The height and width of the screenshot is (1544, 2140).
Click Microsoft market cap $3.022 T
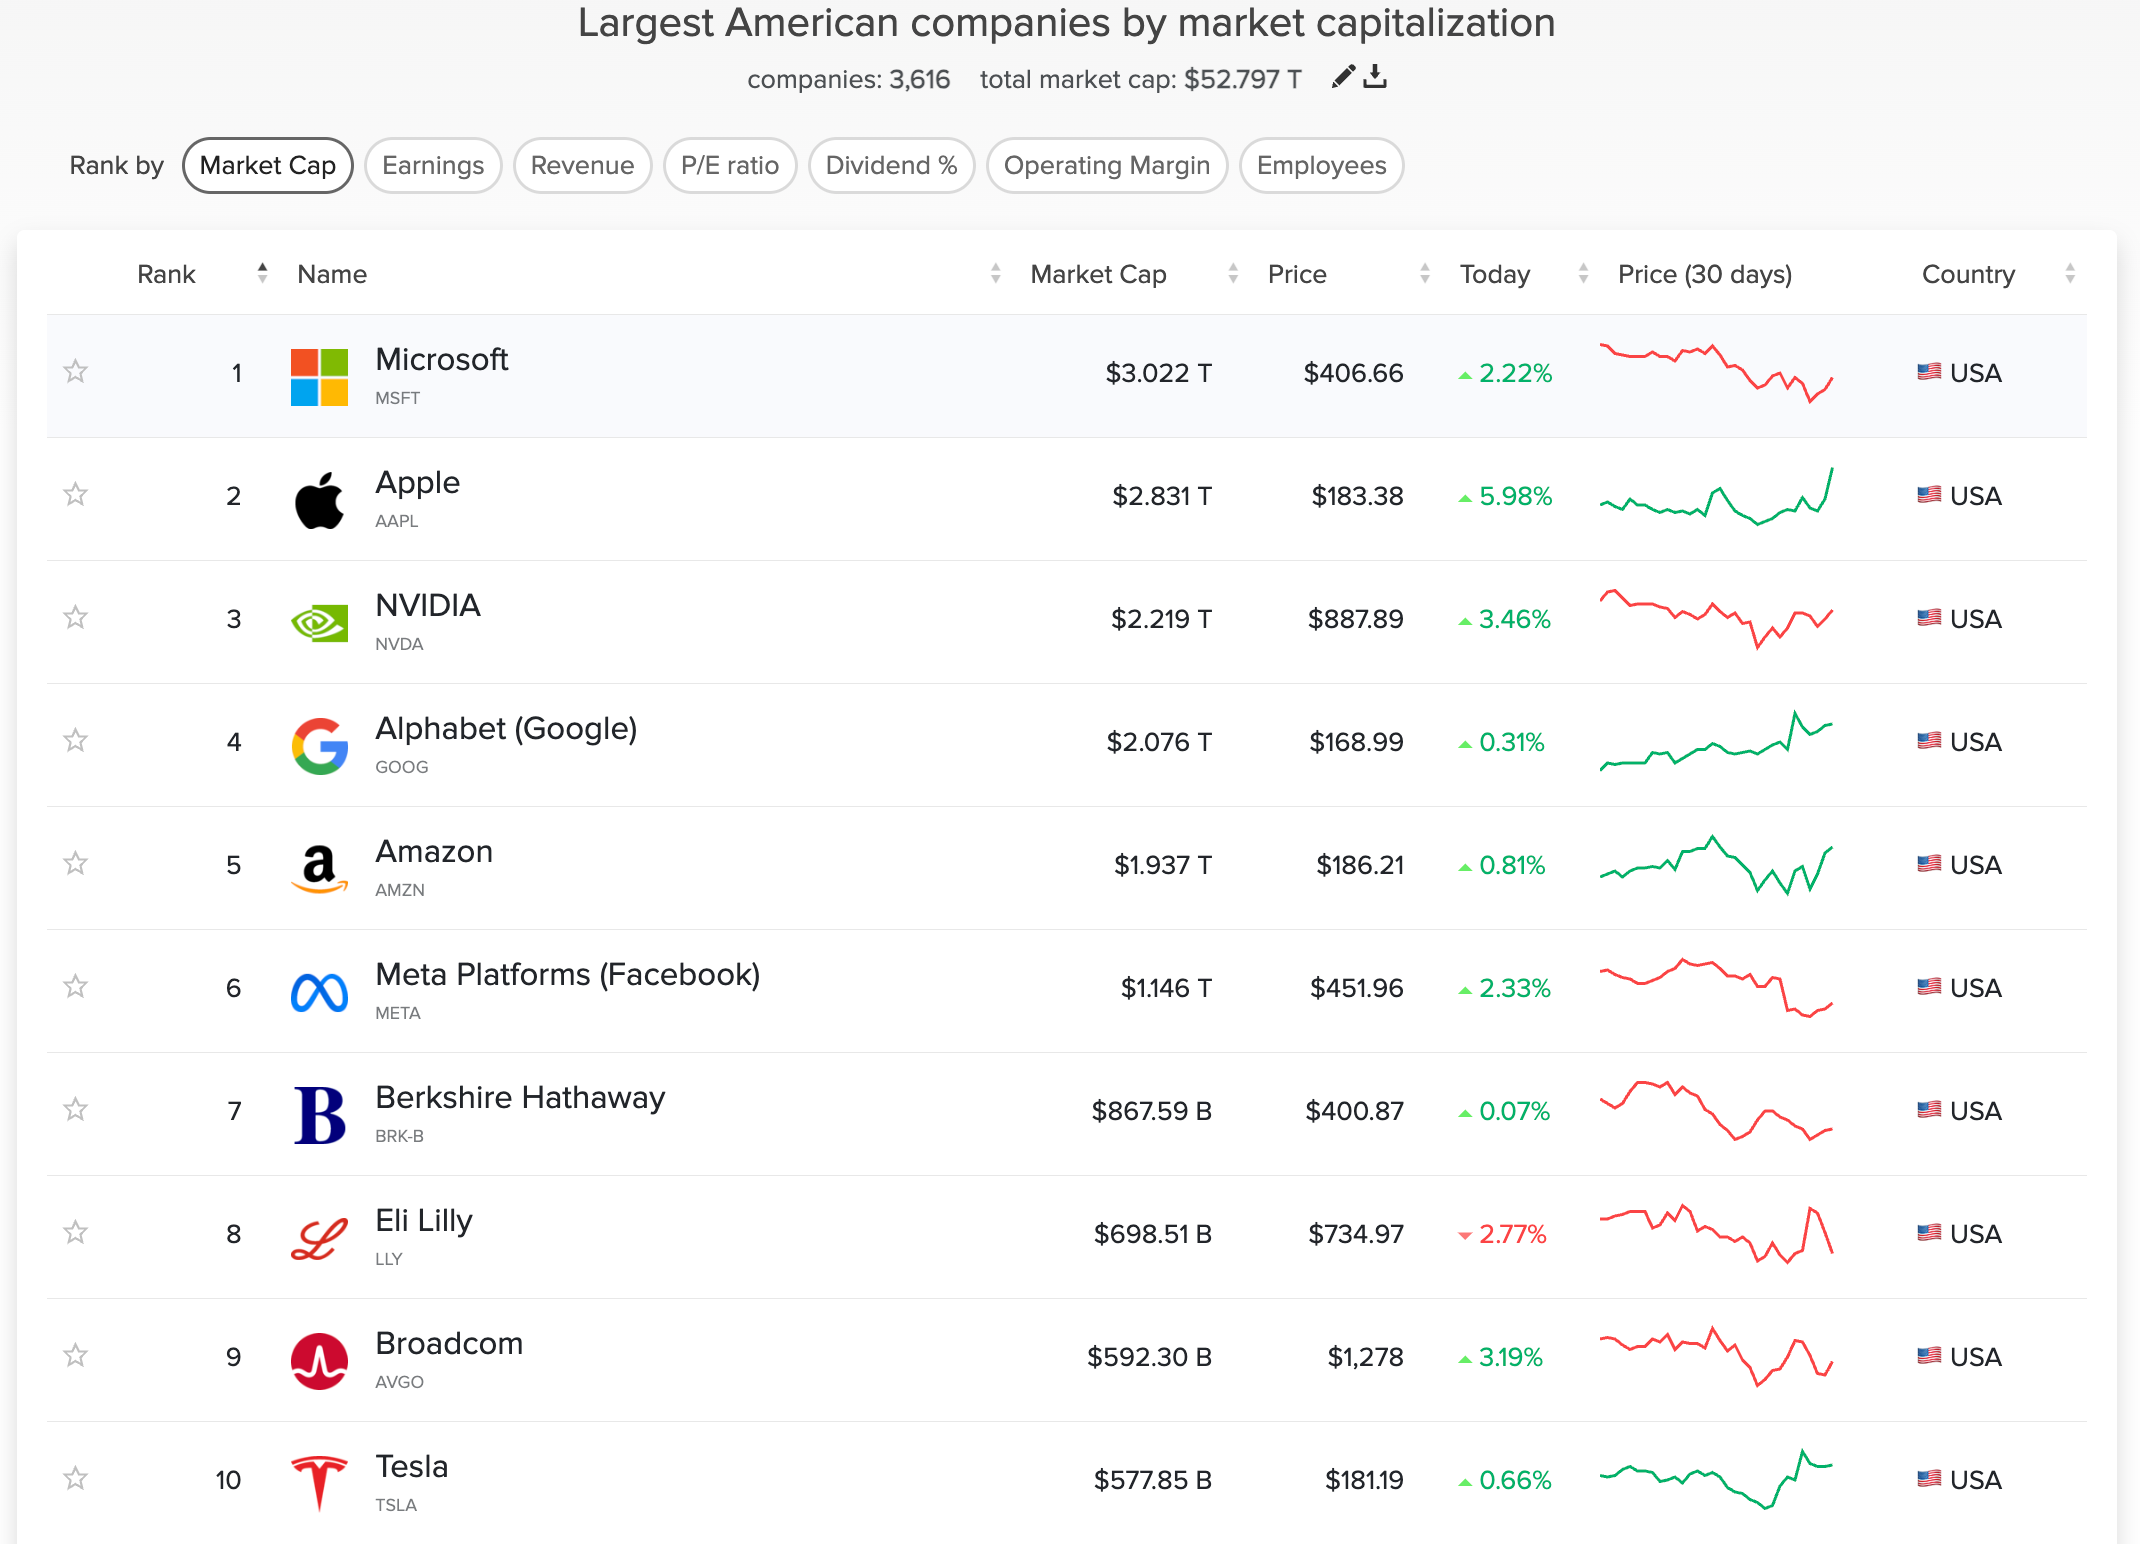pos(1158,373)
